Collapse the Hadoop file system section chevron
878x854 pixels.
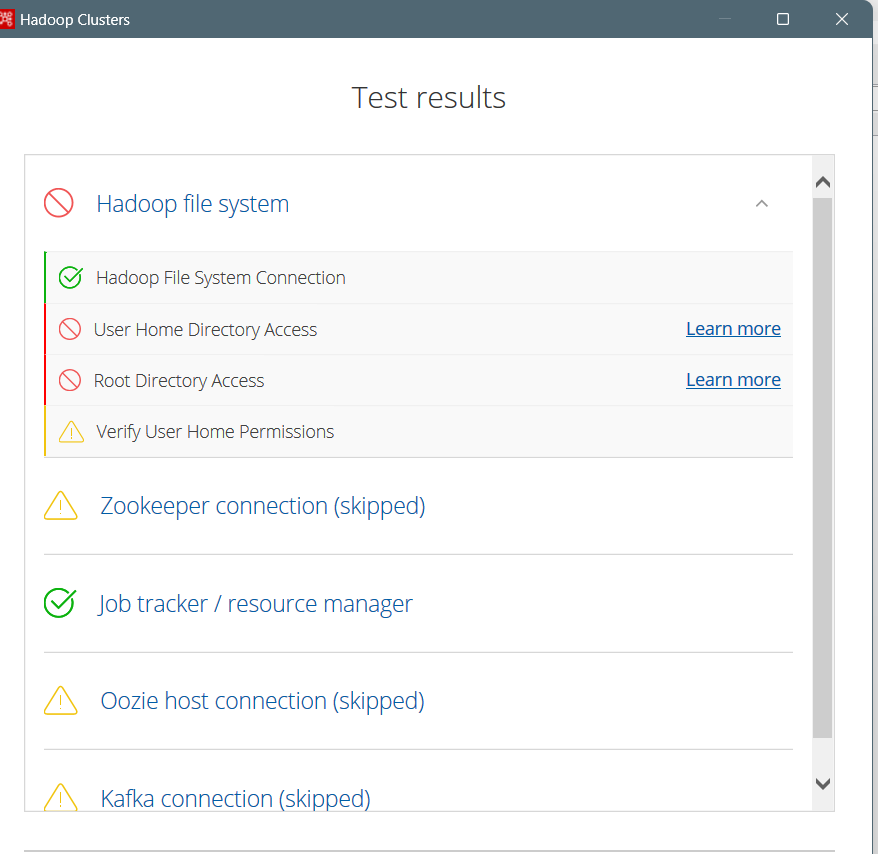coord(762,204)
